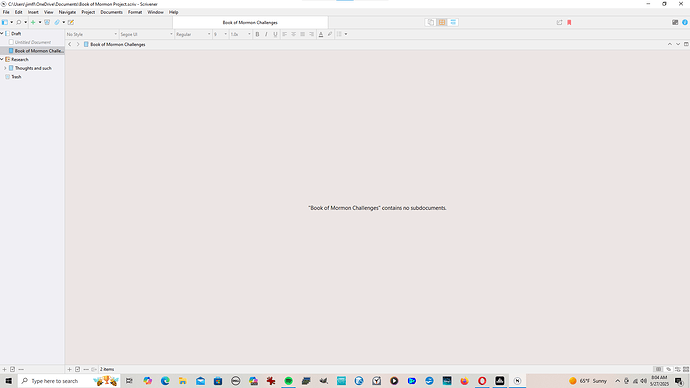Open the File menu
Viewport: 690px width, 388px height.
point(6,12)
